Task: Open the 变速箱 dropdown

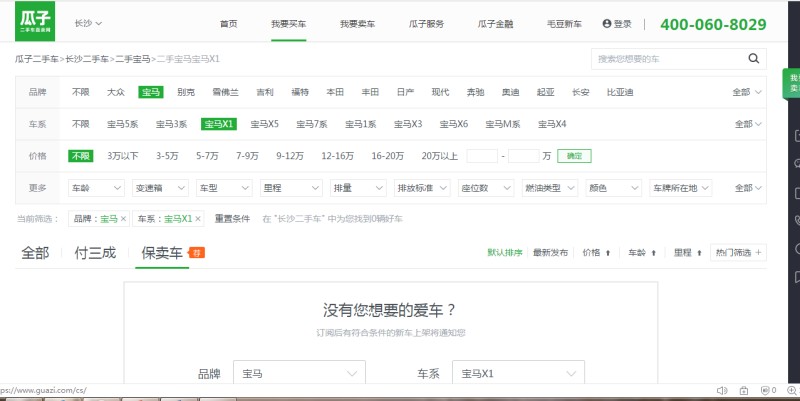Action: 160,188
